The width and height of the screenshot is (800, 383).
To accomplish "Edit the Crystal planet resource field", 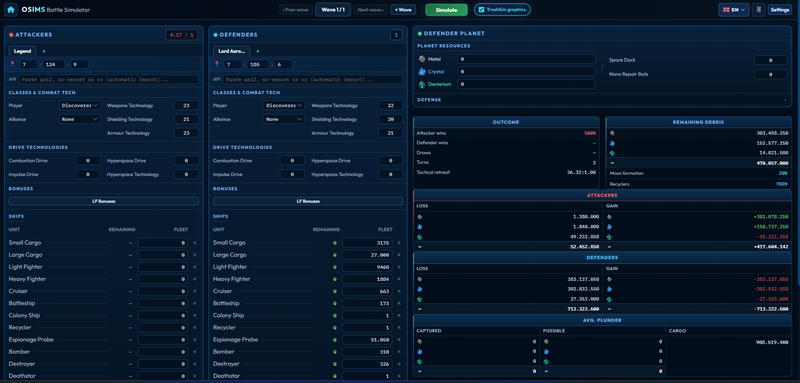I will click(x=527, y=72).
